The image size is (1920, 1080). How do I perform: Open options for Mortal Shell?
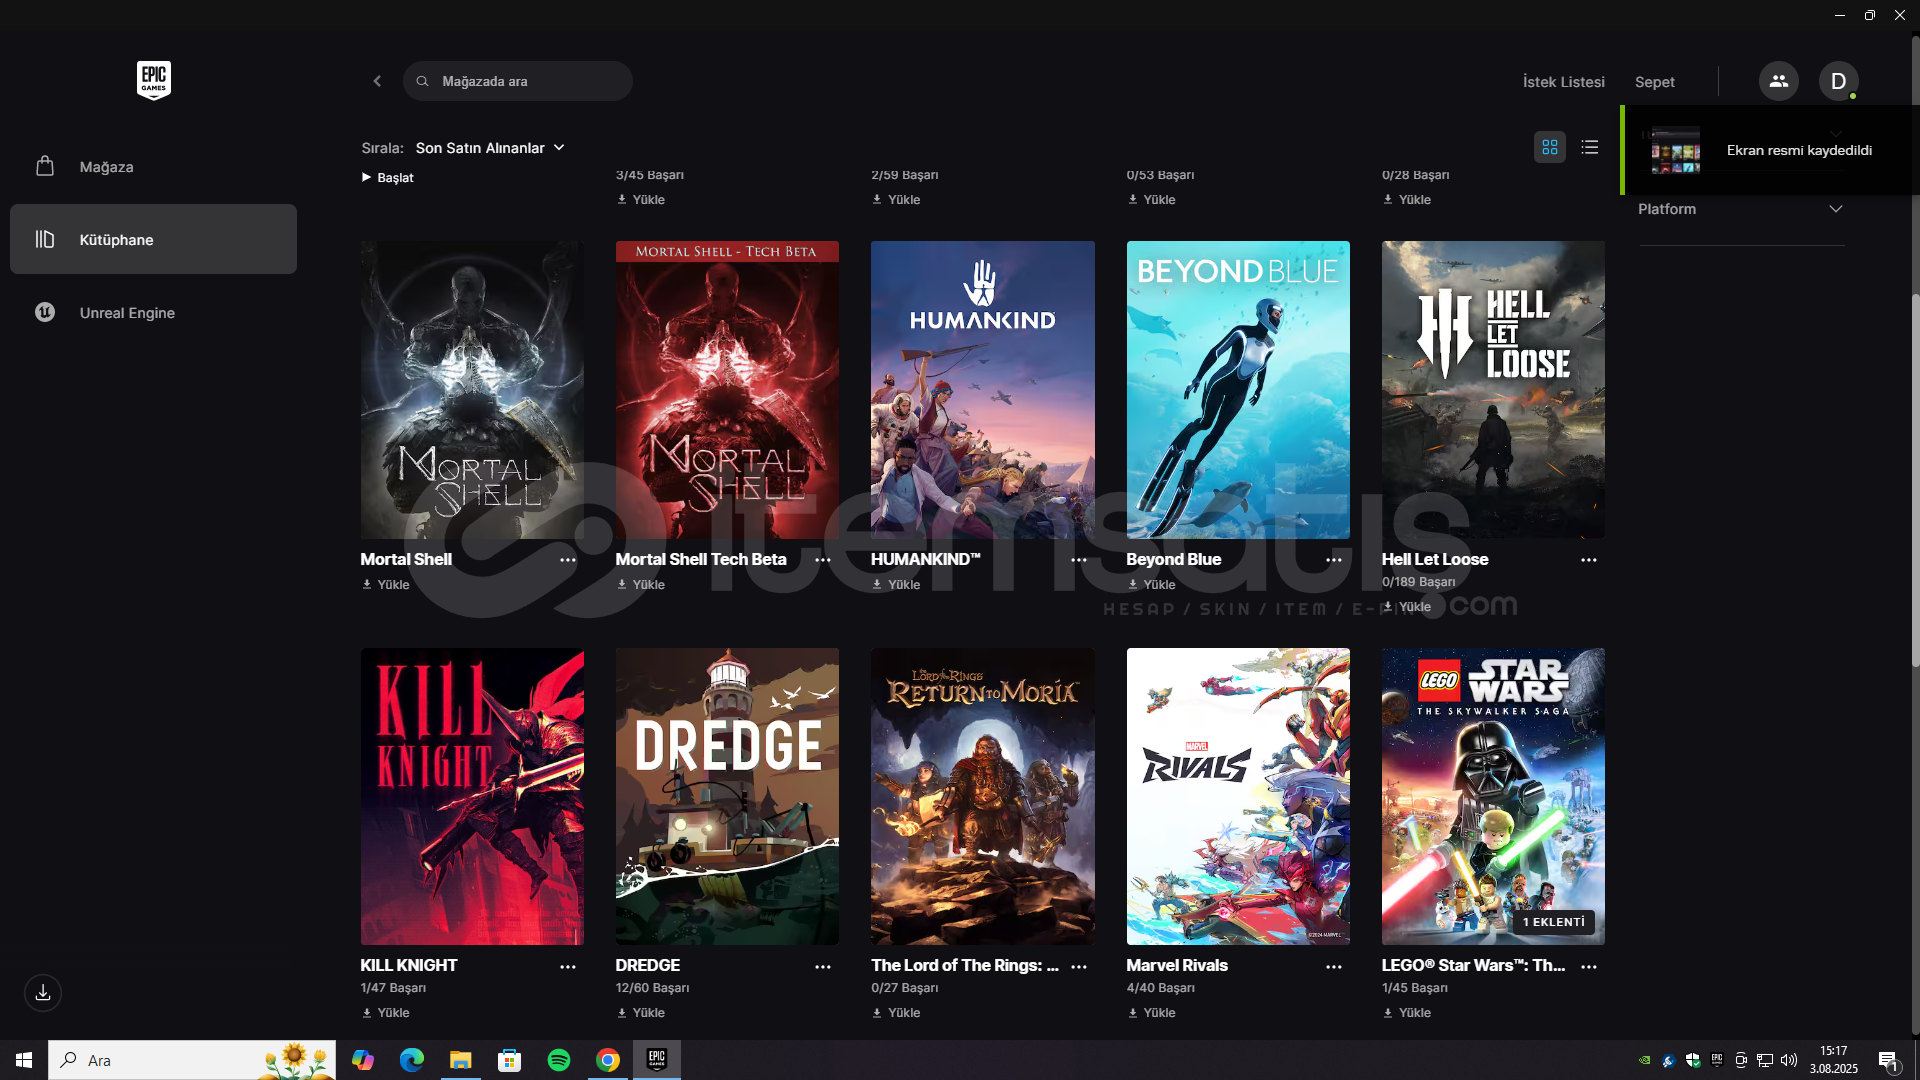(568, 560)
